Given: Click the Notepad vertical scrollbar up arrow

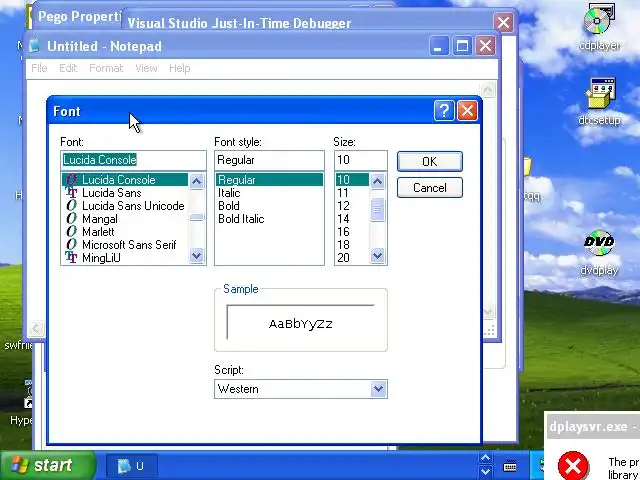Looking at the screenshot, I should tap(488, 89).
